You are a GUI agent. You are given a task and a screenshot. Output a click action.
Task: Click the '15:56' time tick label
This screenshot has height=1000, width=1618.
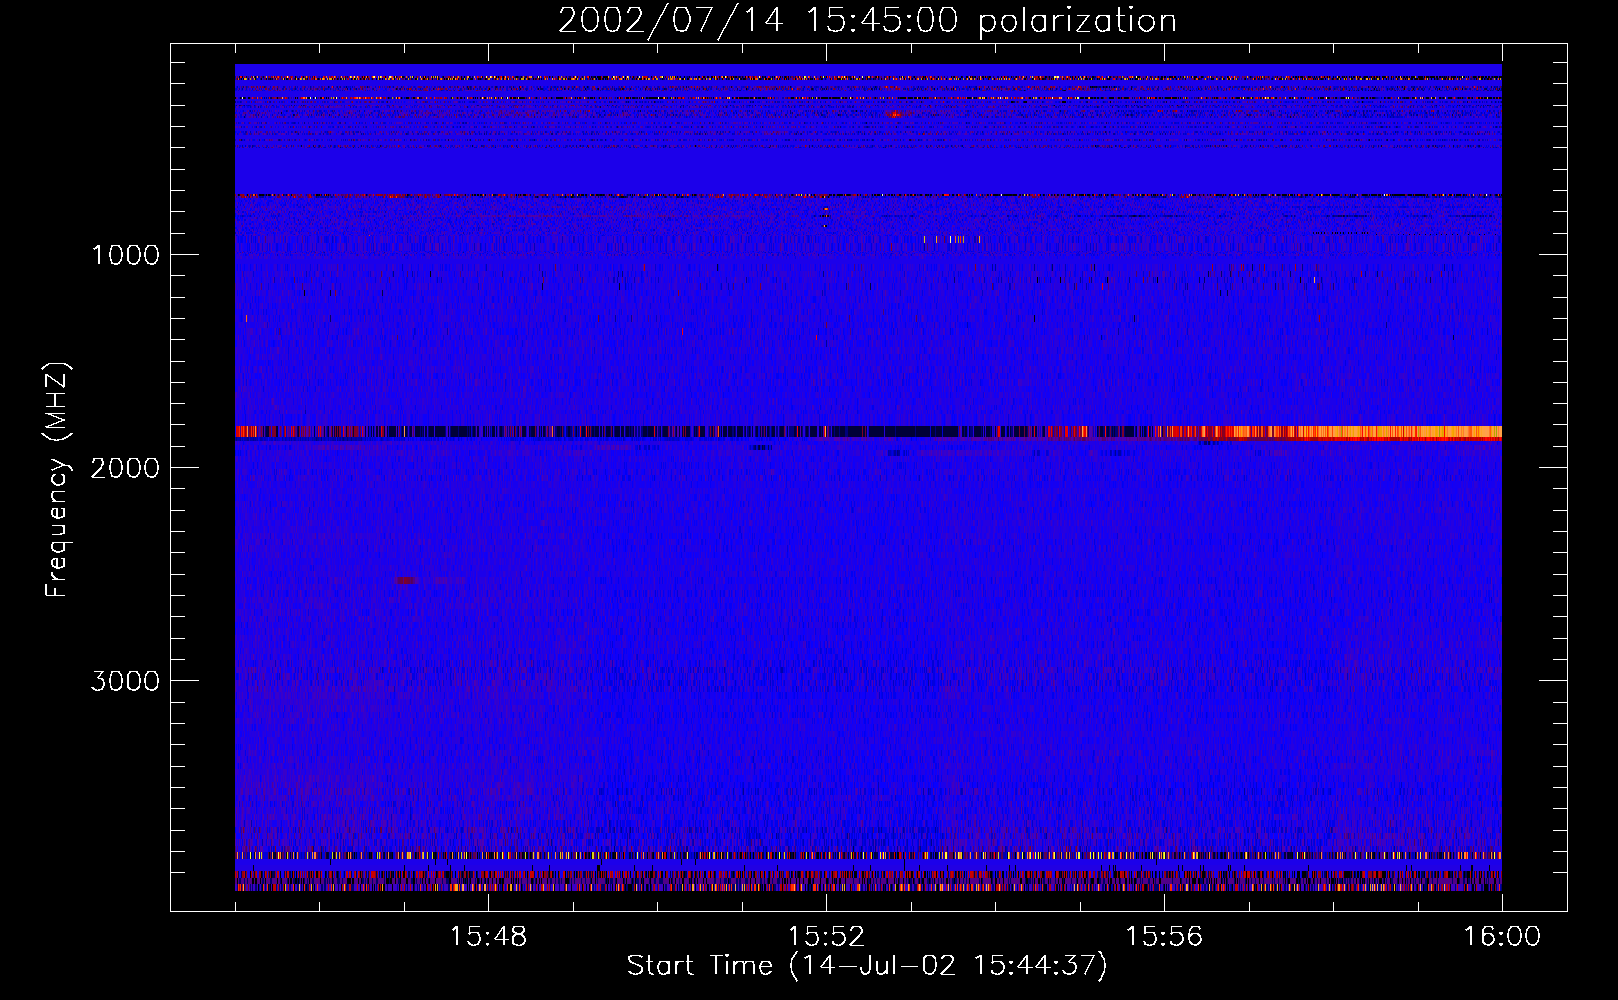tap(1164, 937)
